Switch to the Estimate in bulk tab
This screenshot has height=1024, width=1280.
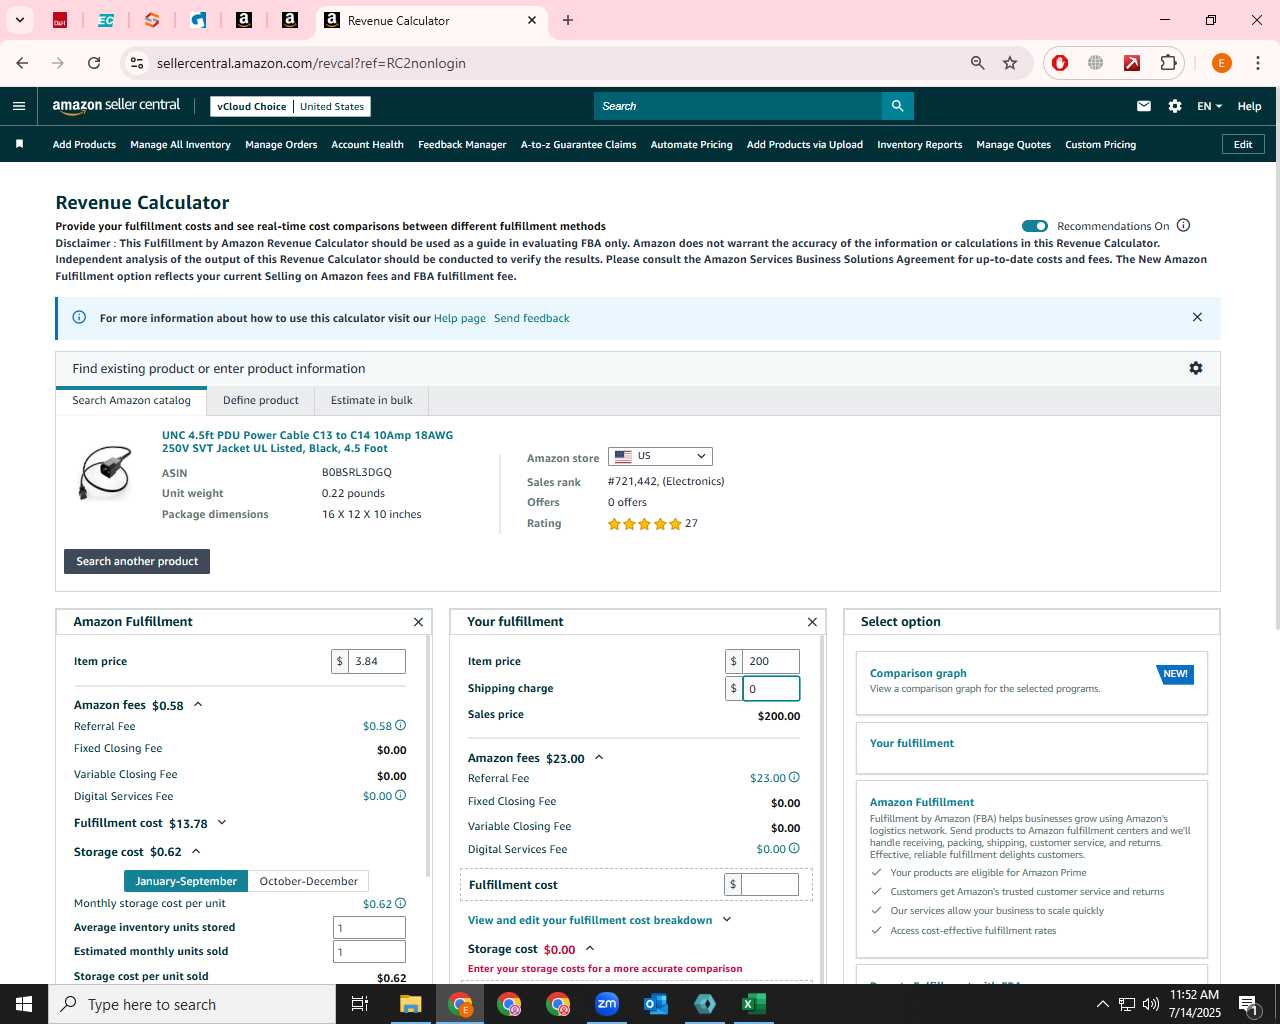click(371, 400)
